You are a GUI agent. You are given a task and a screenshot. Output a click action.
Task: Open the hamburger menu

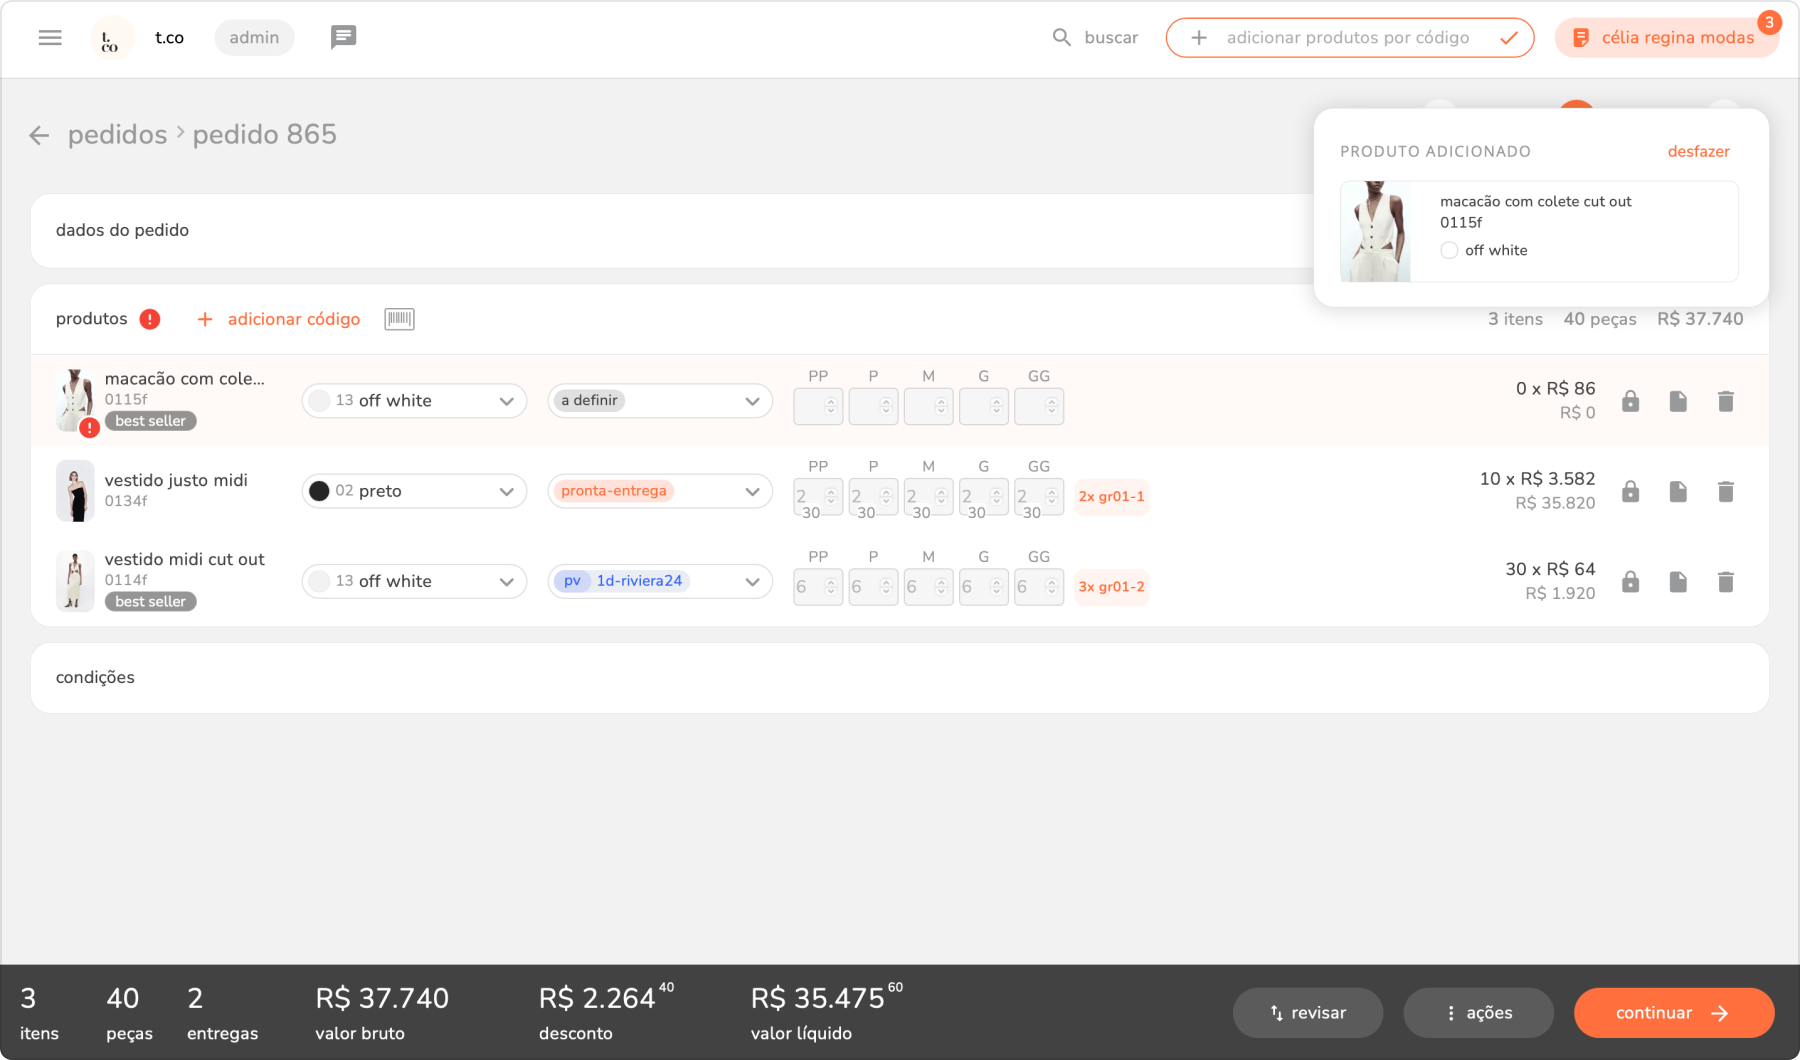(50, 38)
